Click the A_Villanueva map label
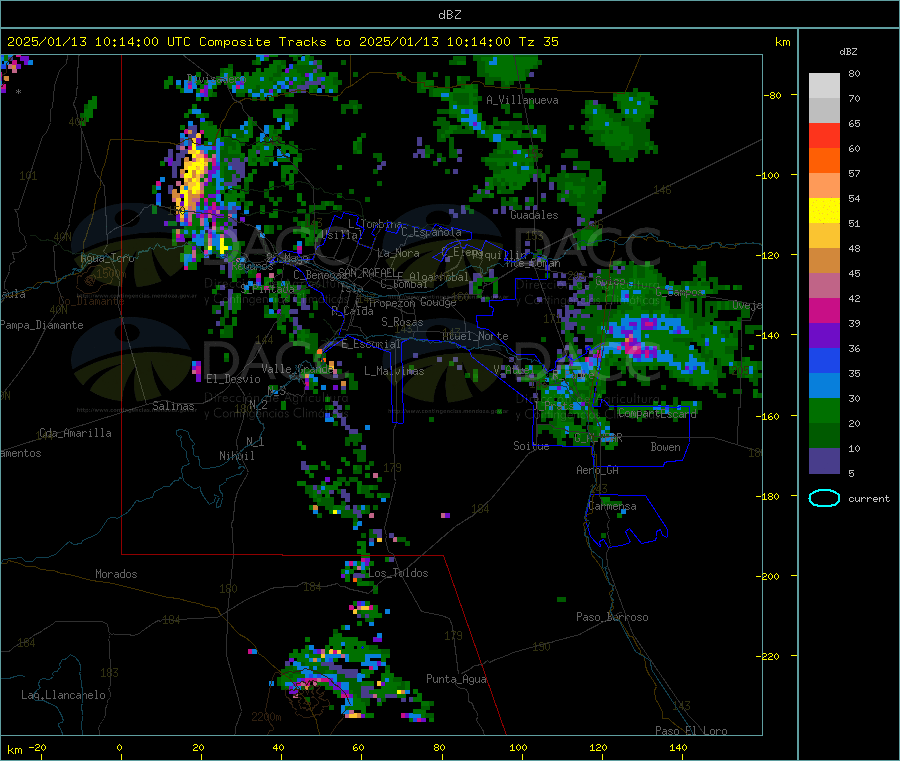 [522, 100]
